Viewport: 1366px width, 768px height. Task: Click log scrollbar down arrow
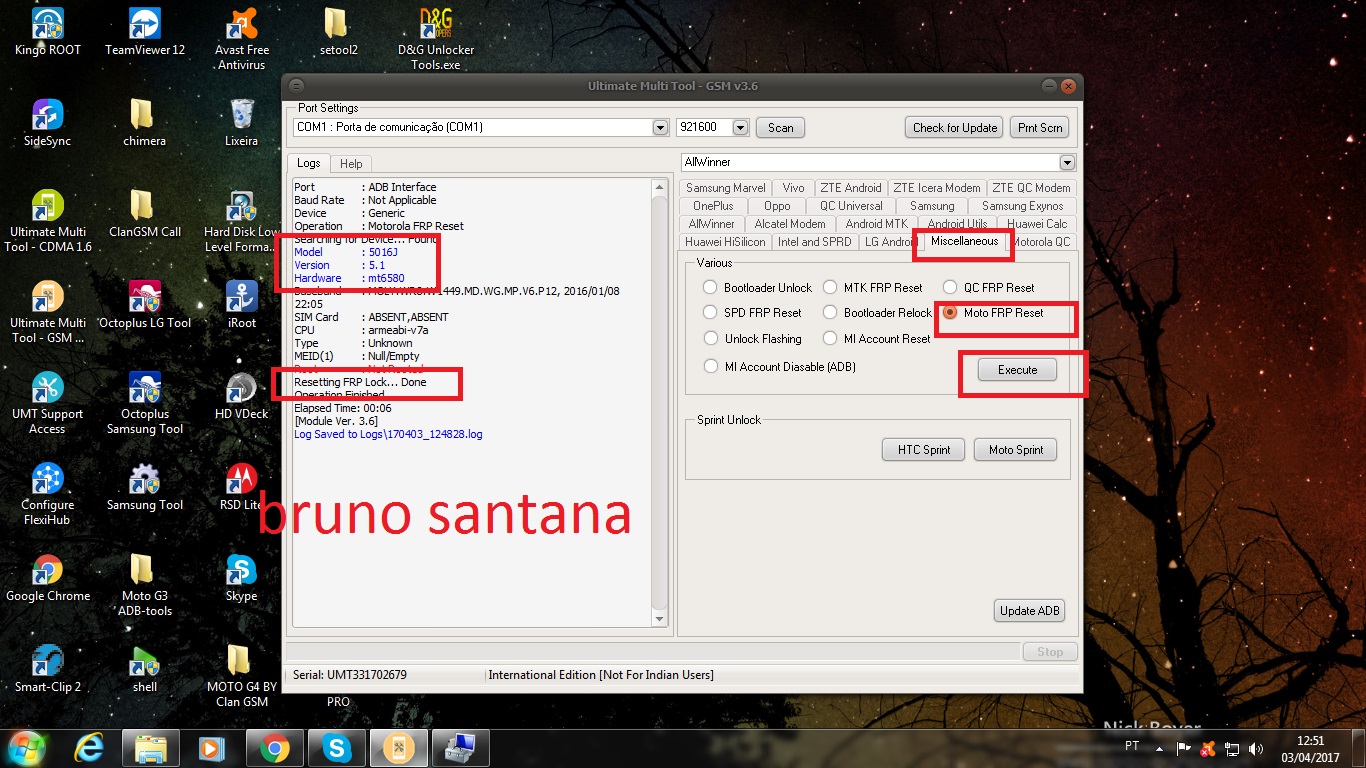click(x=659, y=619)
